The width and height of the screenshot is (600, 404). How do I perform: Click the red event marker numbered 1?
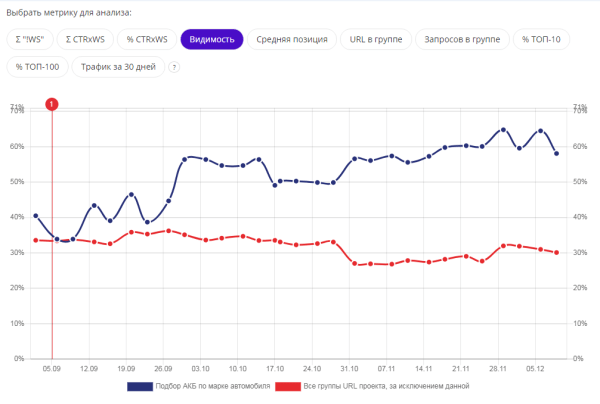(52, 103)
